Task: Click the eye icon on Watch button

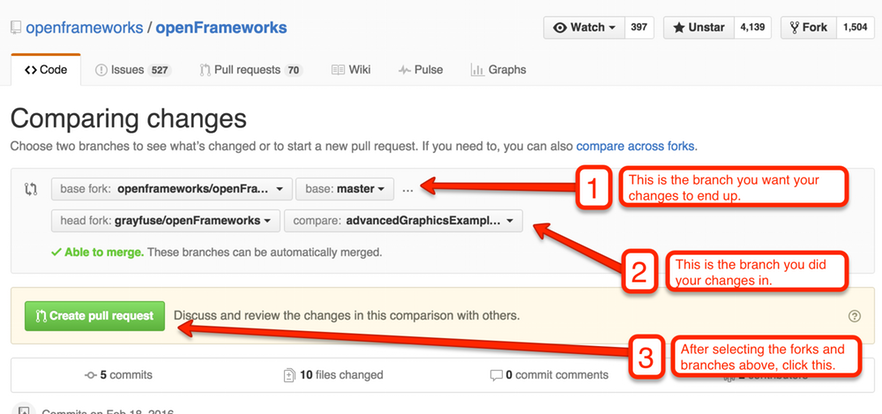Action: click(560, 28)
